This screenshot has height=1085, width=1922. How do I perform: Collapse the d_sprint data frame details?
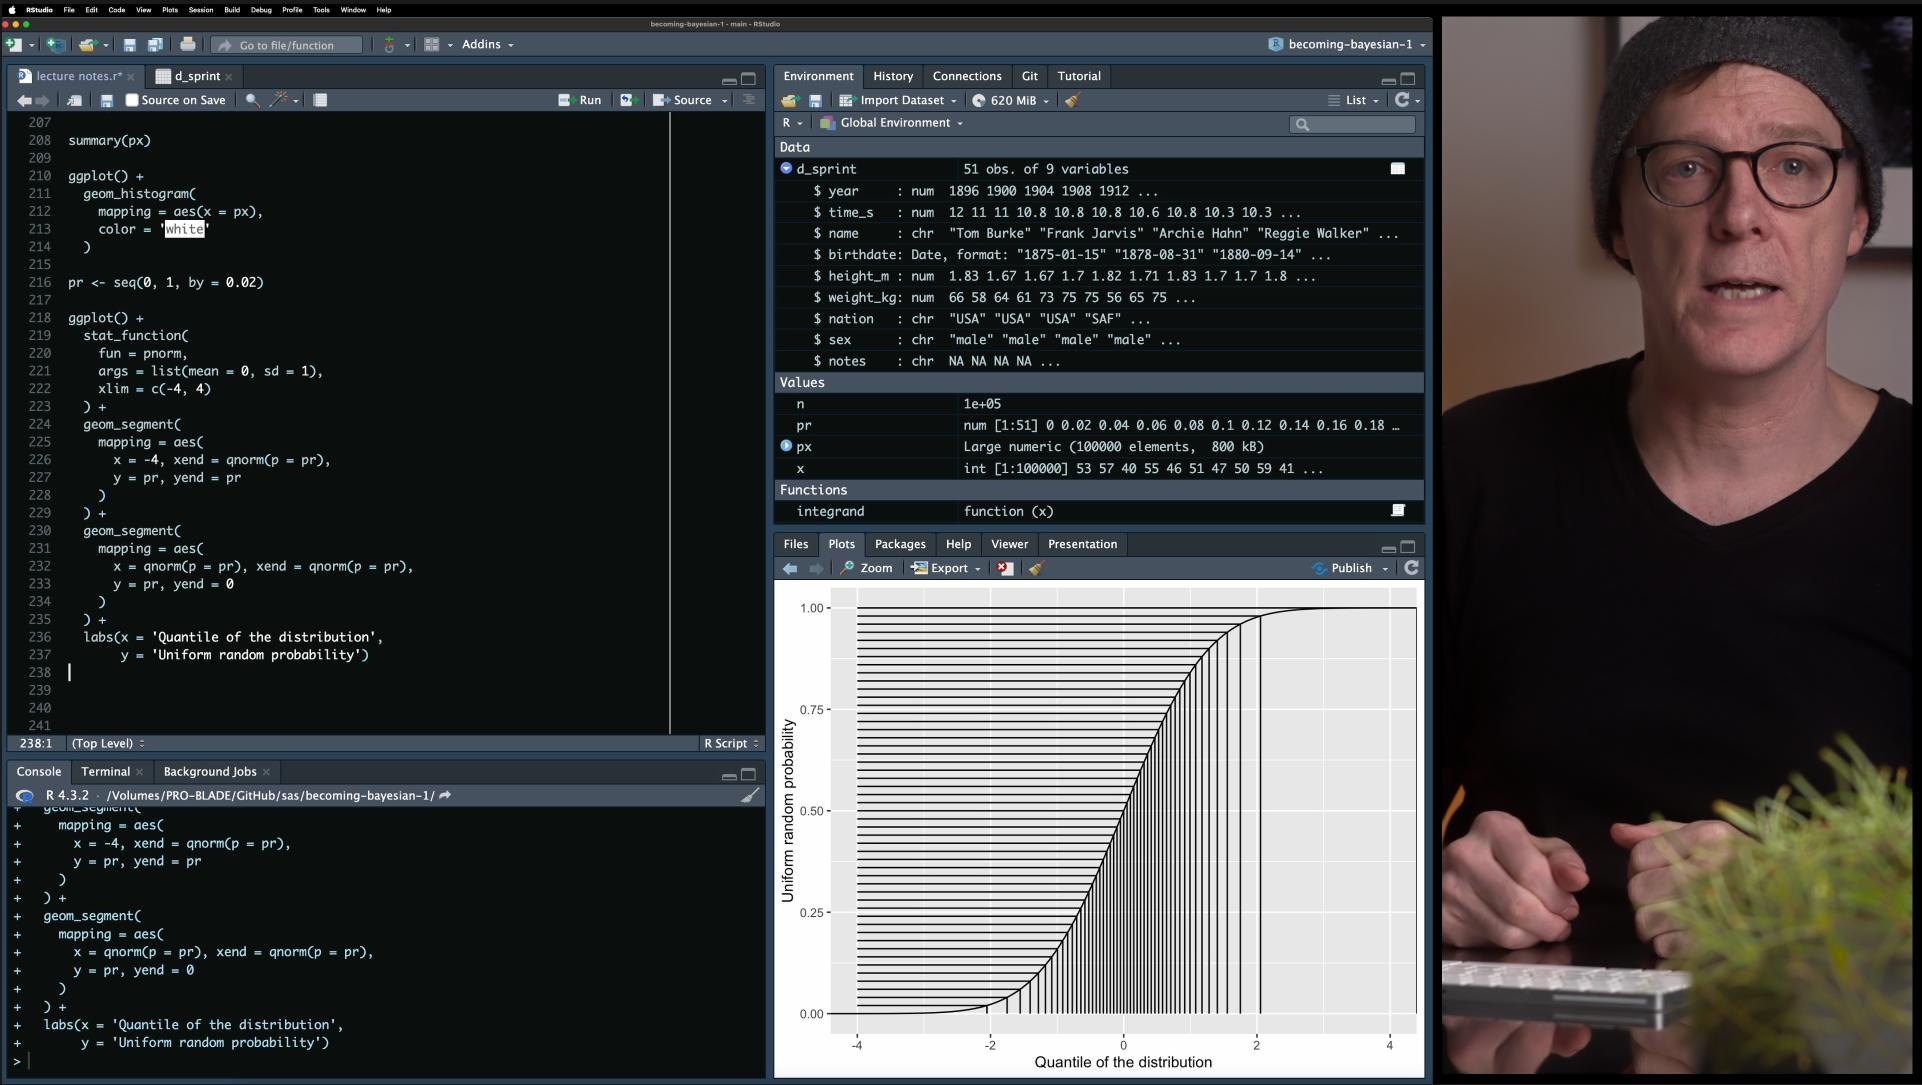click(786, 168)
